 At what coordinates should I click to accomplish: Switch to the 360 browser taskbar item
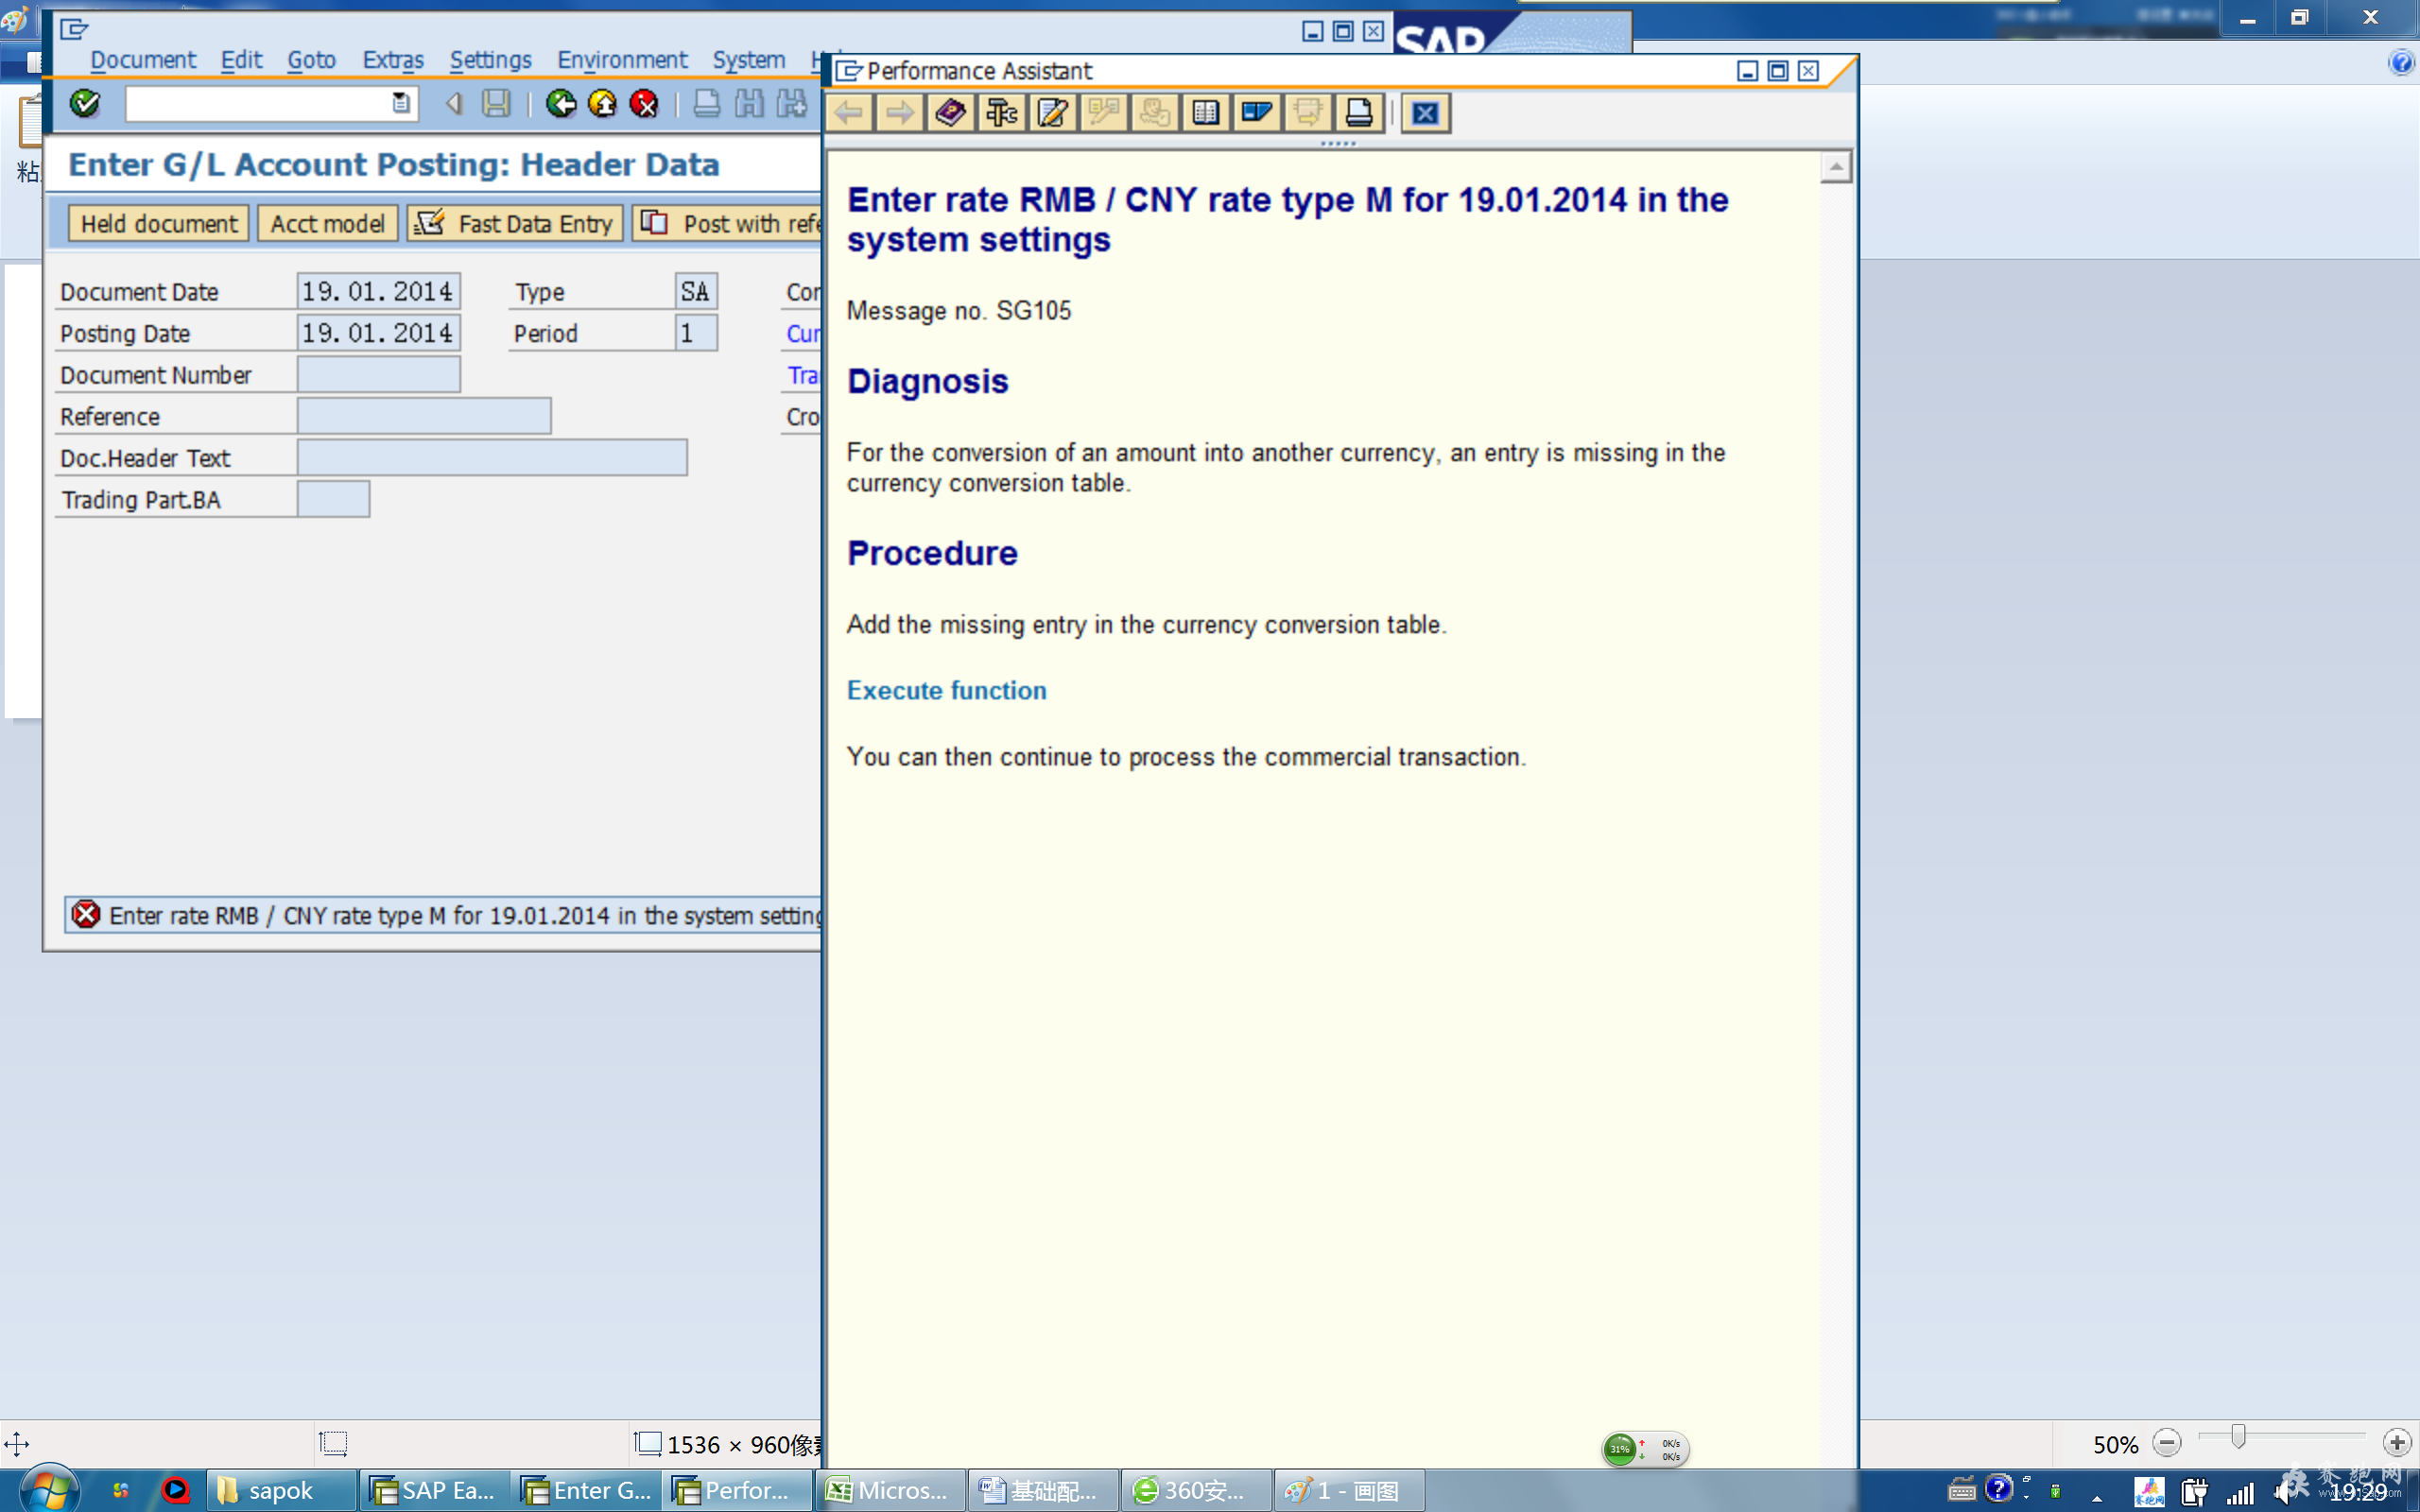pos(1195,1490)
